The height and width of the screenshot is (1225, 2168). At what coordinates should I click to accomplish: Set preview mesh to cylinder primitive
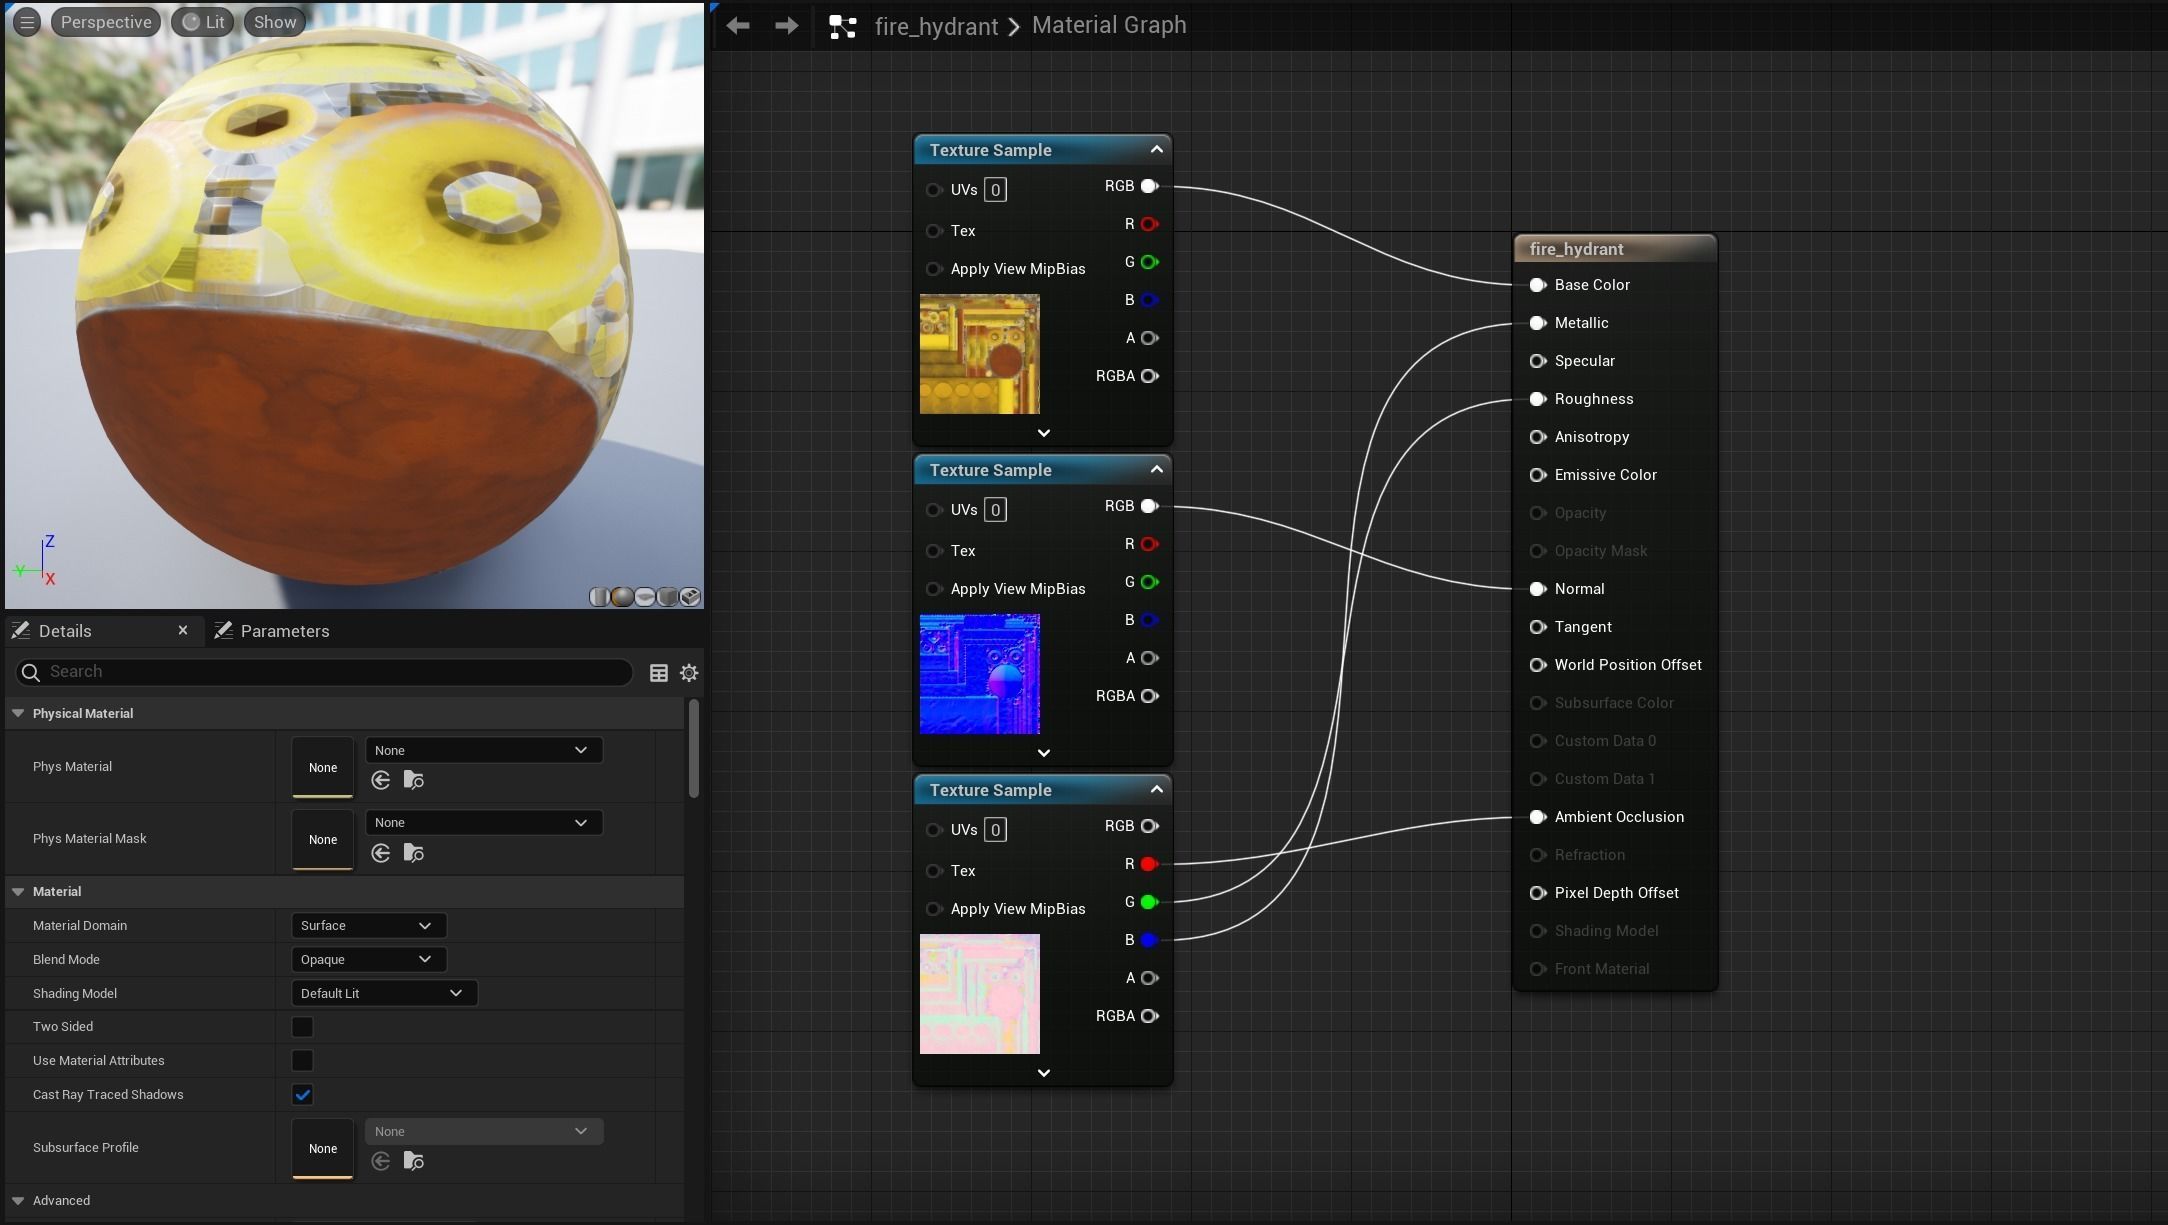599,597
